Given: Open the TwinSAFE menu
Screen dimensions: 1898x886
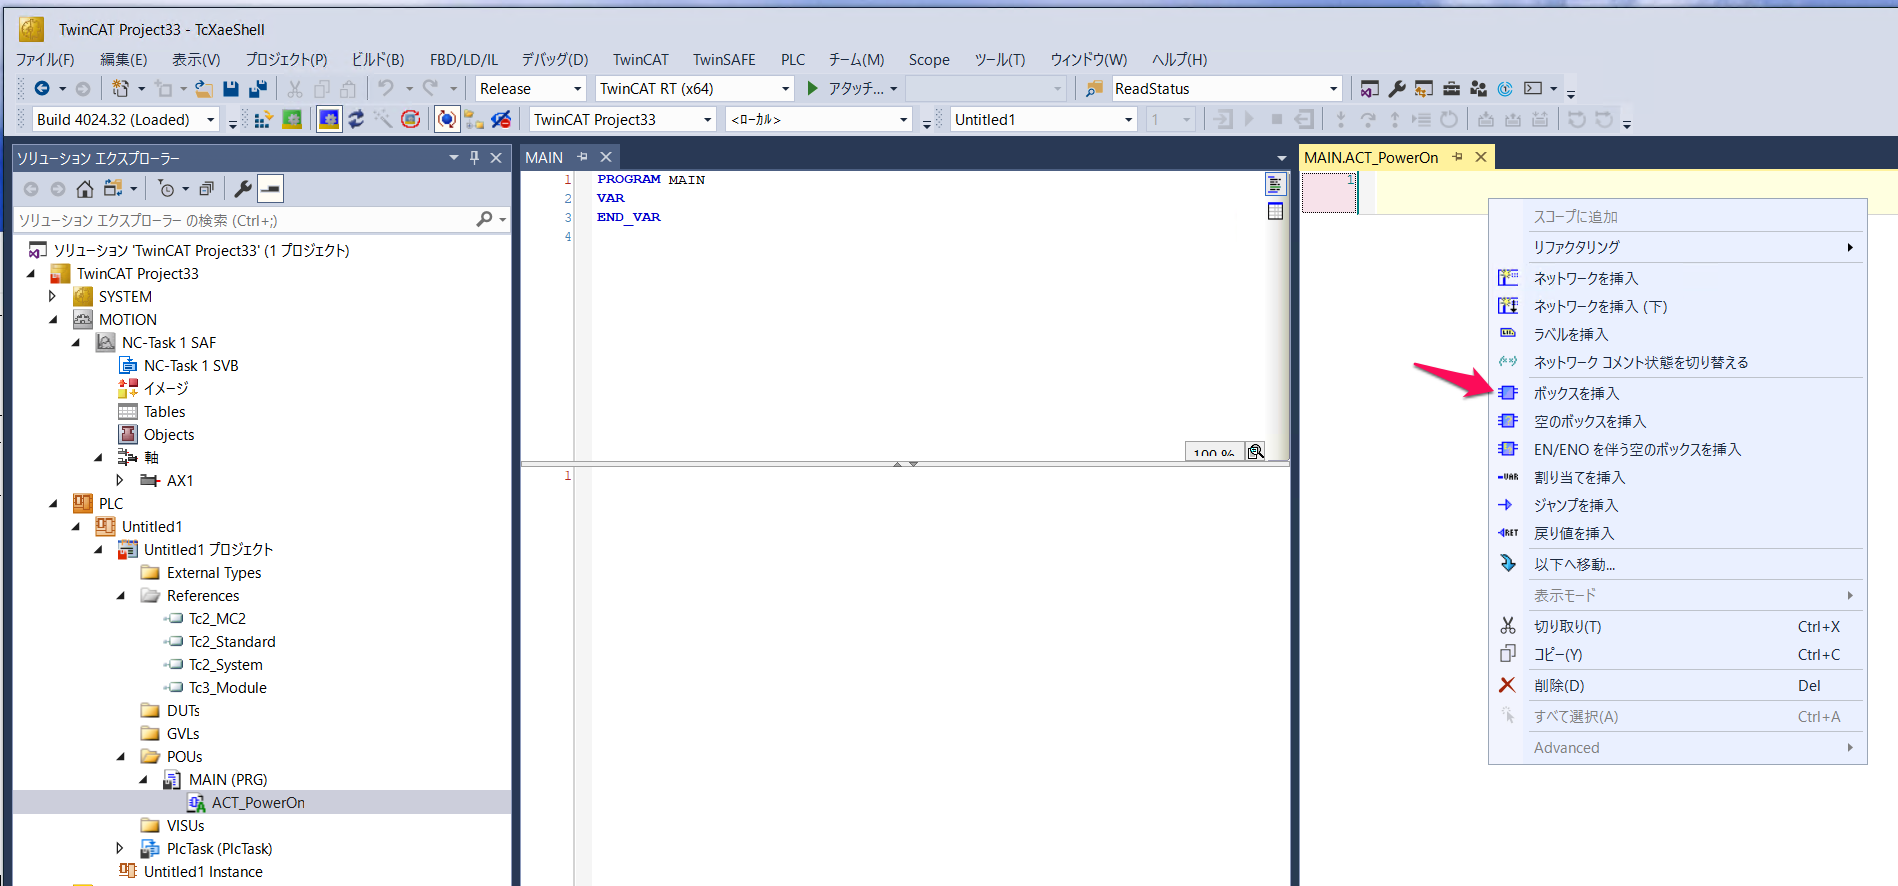Looking at the screenshot, I should pyautogui.click(x=724, y=60).
